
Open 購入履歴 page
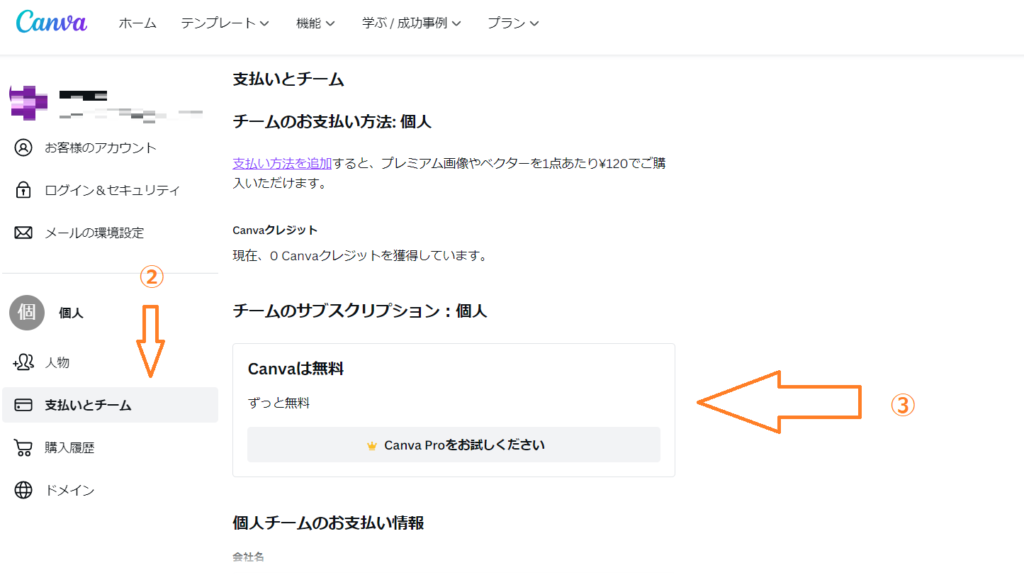69,447
